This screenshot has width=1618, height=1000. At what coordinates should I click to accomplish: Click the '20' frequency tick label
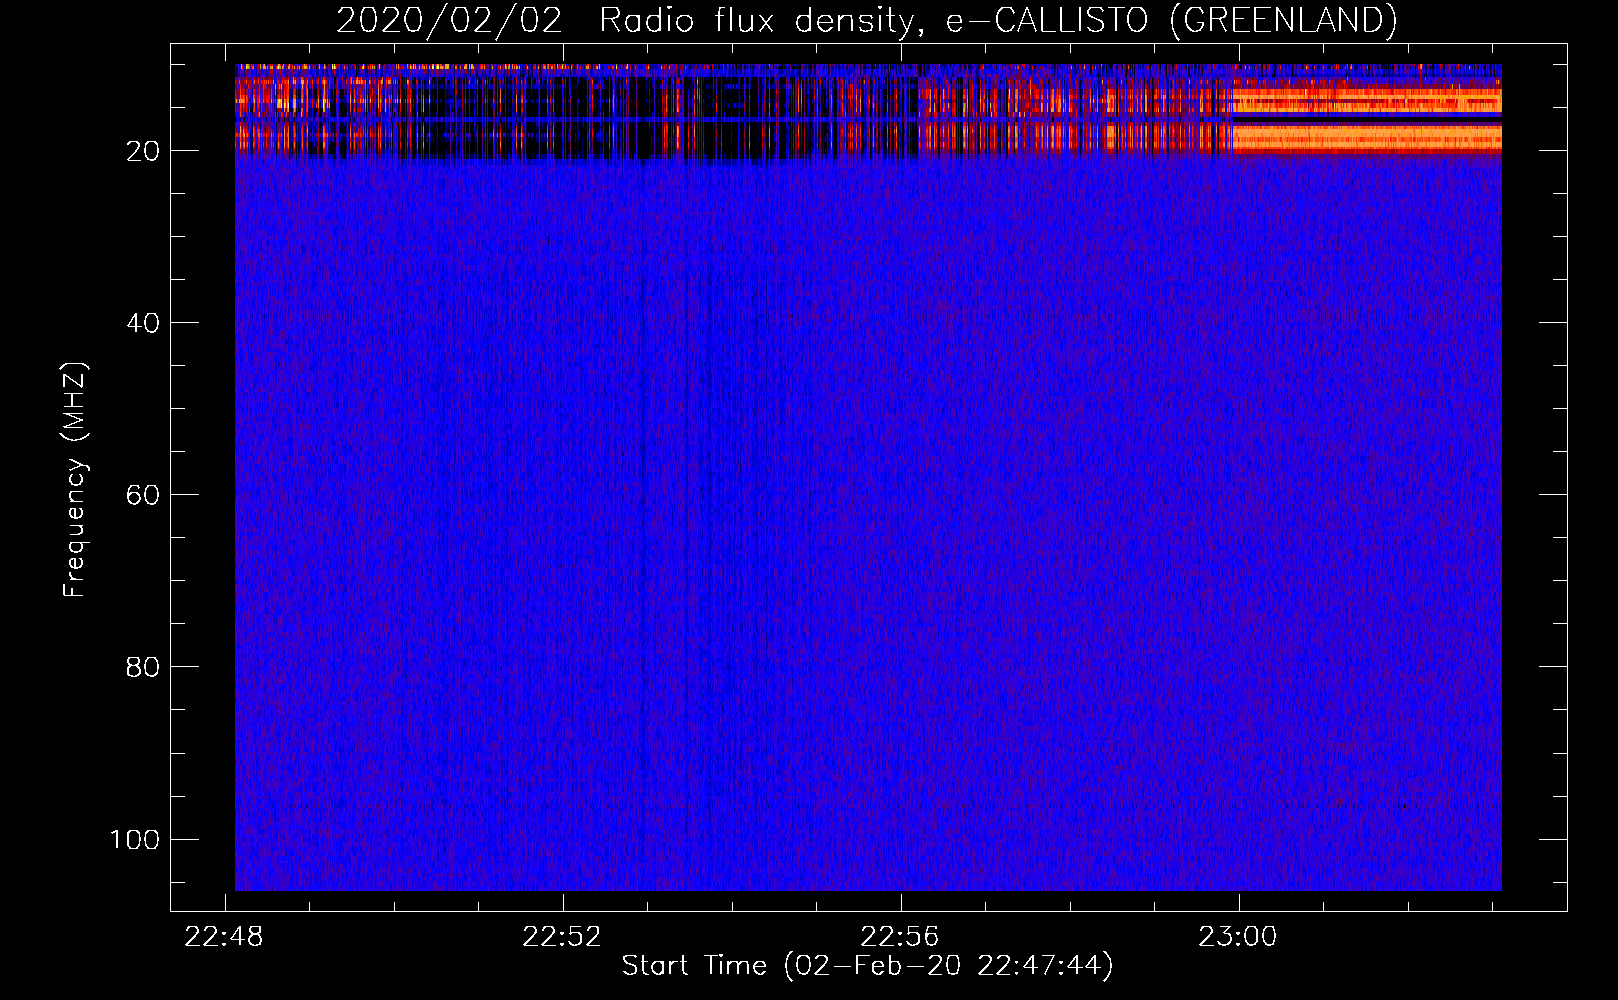(x=143, y=151)
